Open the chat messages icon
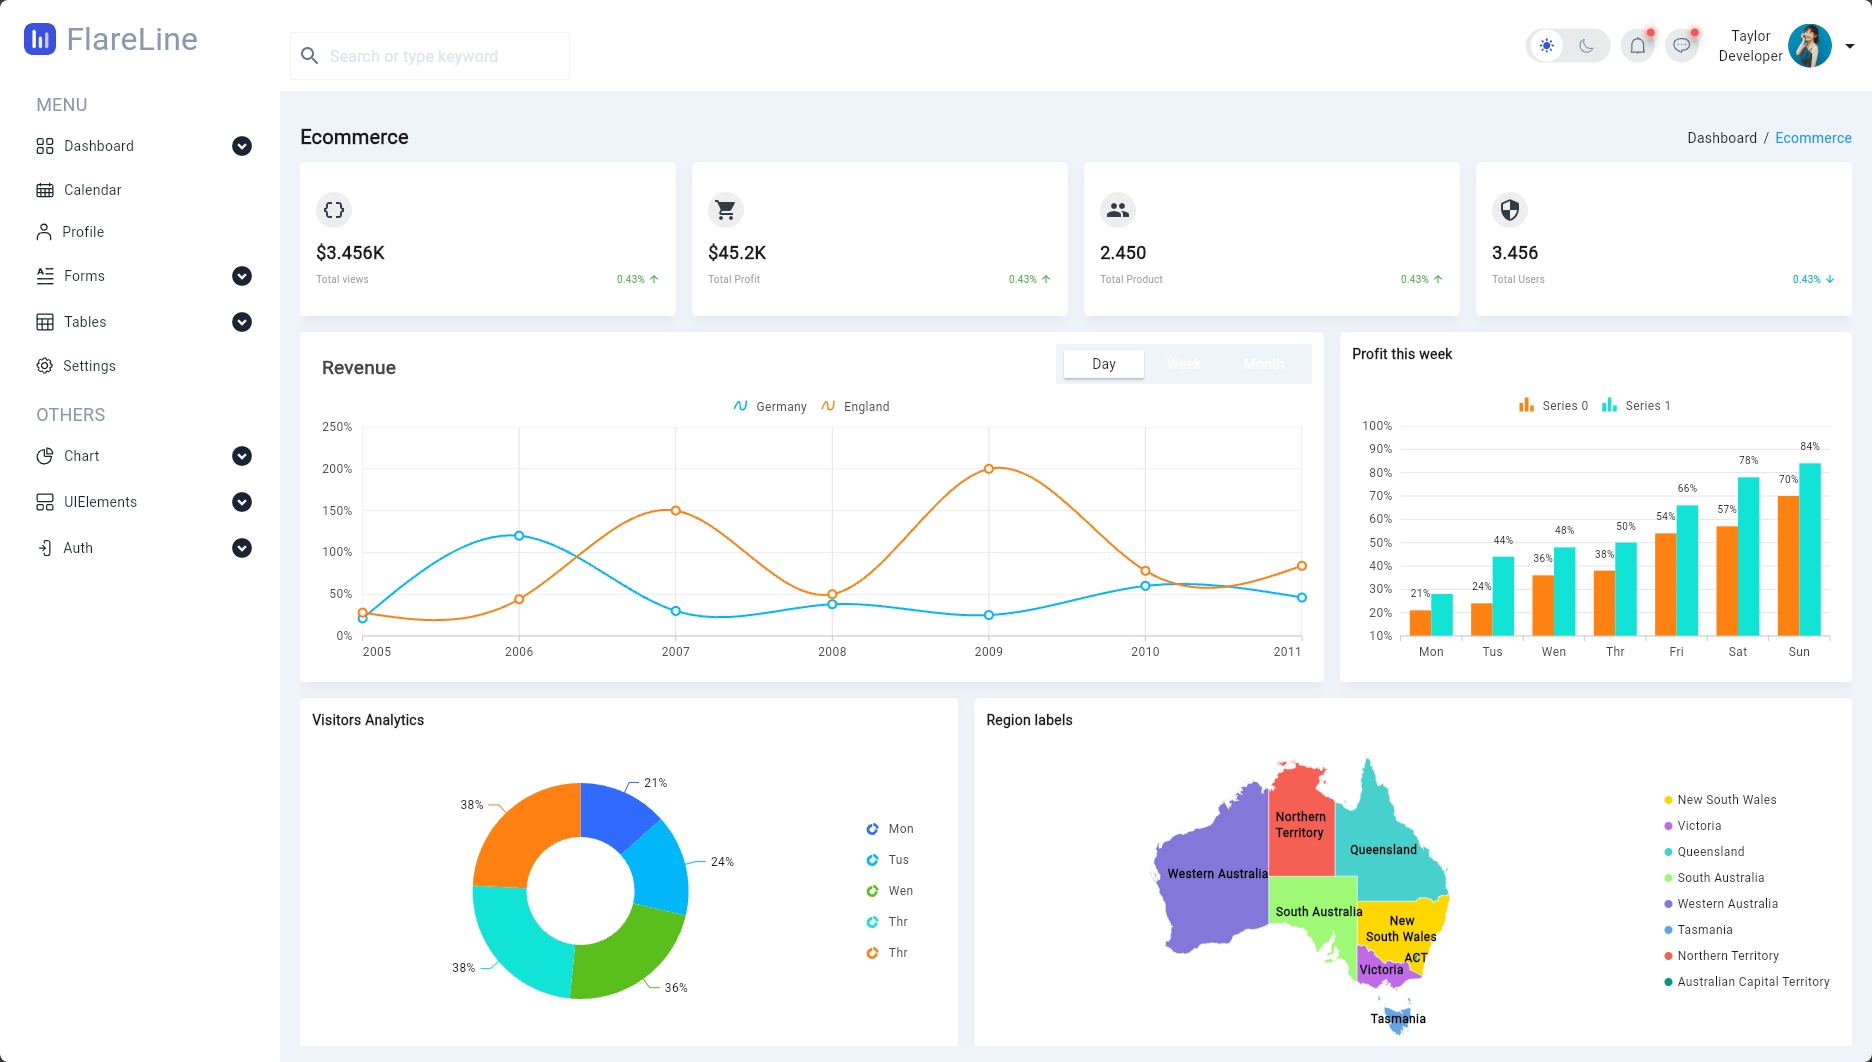1872x1062 pixels. pos(1682,46)
